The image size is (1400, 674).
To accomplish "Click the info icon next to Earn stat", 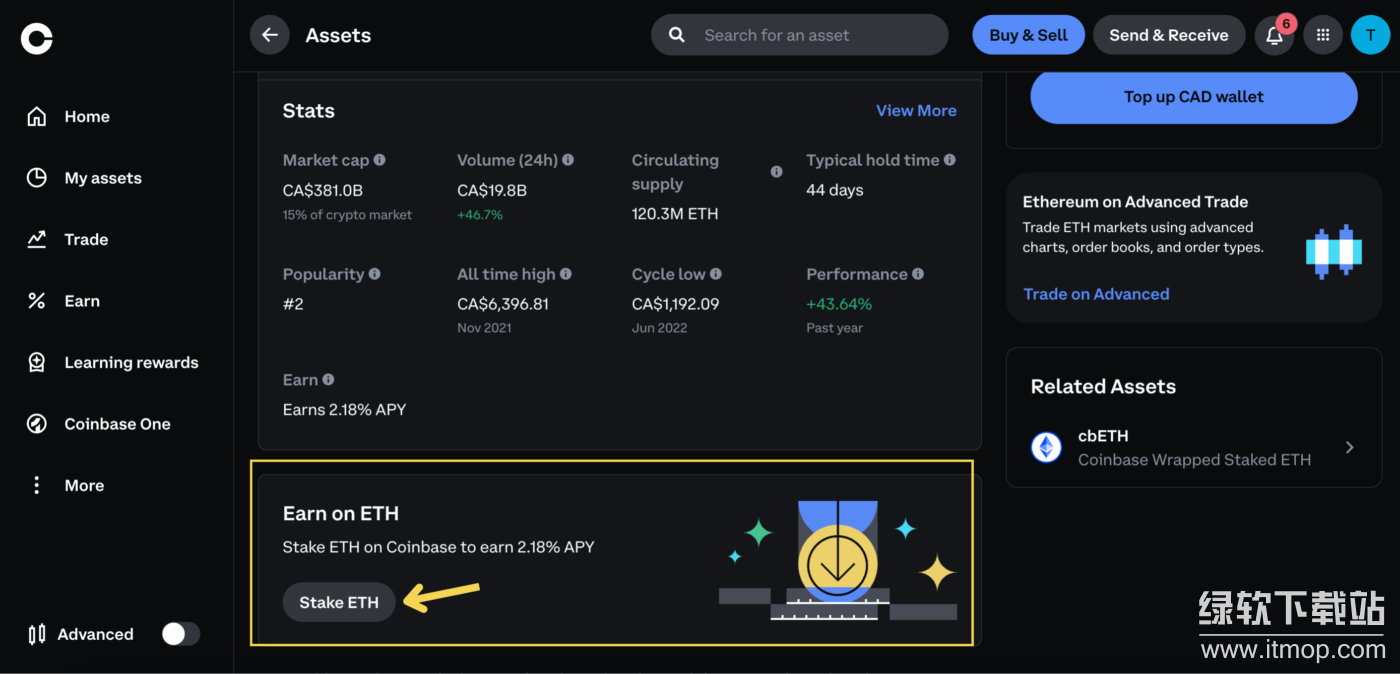I will [x=328, y=380].
